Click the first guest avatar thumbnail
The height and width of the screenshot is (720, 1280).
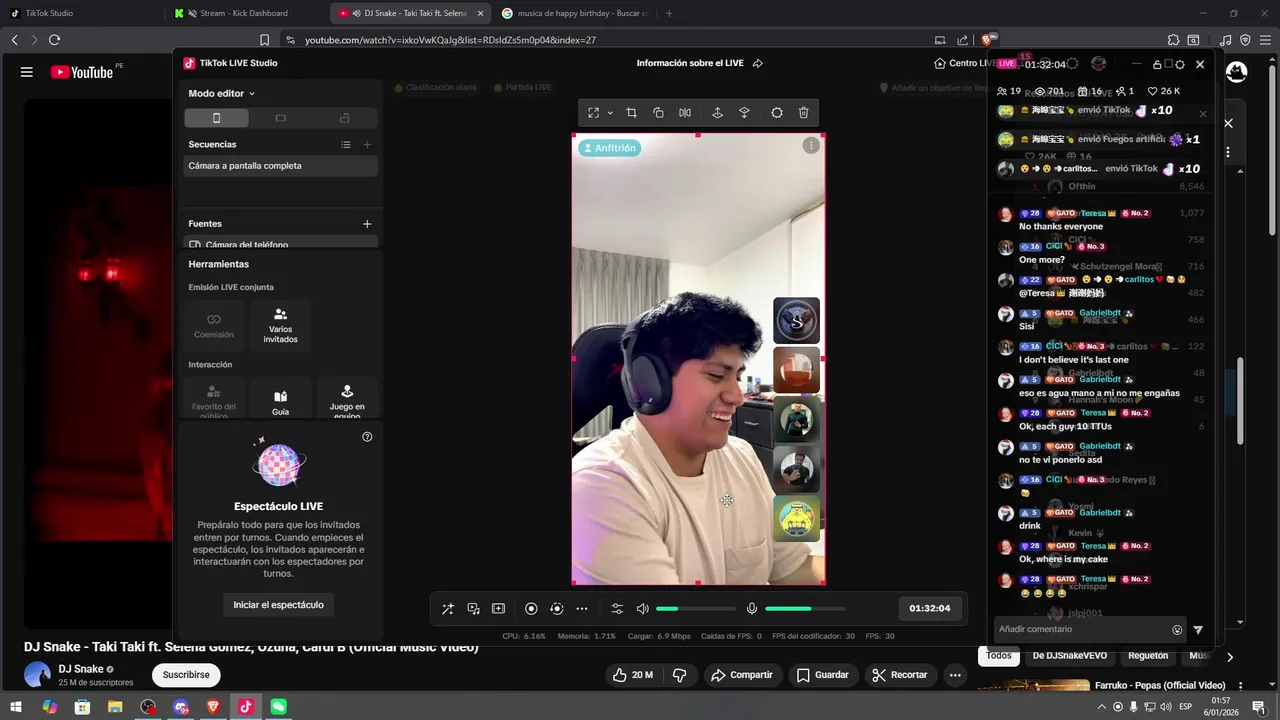796,321
